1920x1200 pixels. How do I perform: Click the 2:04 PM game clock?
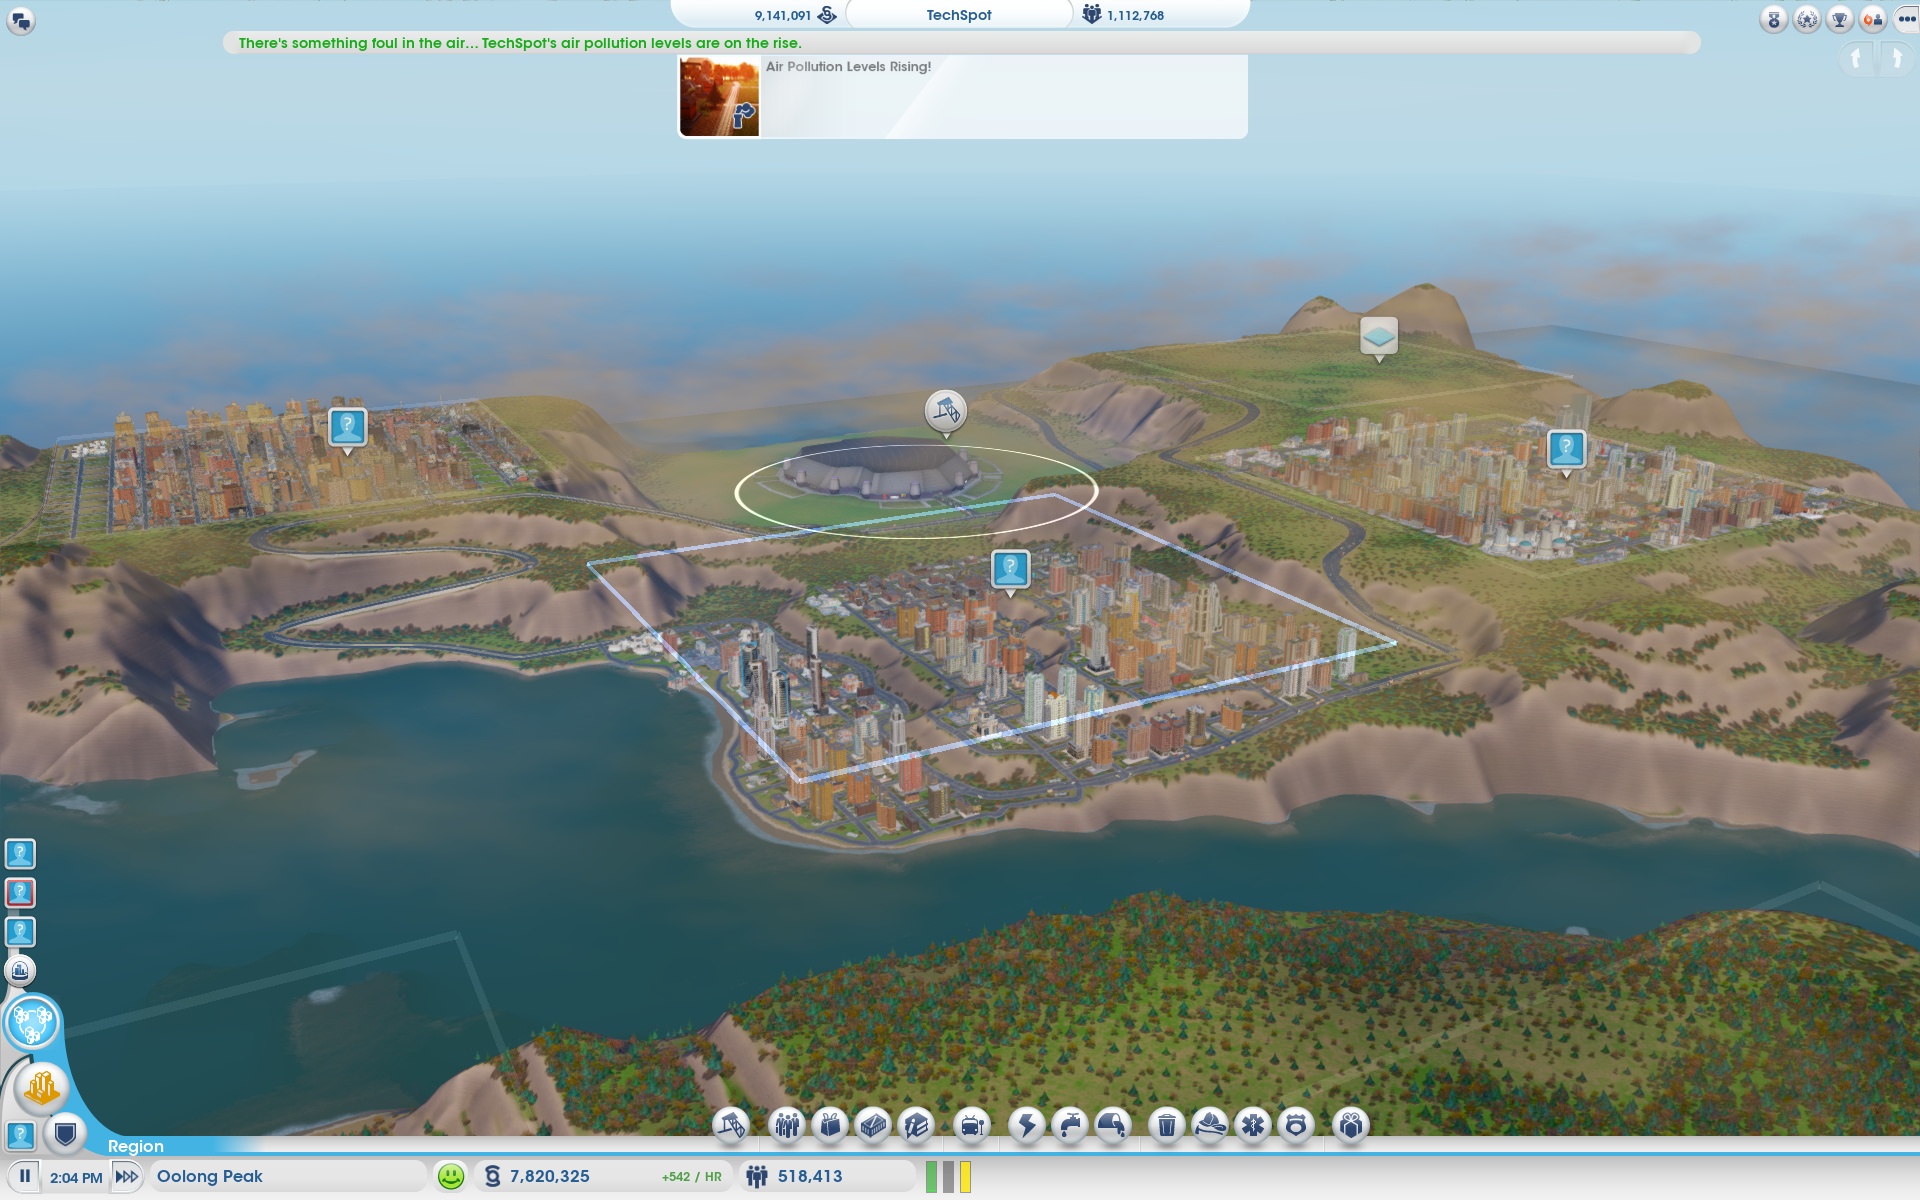[76, 1177]
